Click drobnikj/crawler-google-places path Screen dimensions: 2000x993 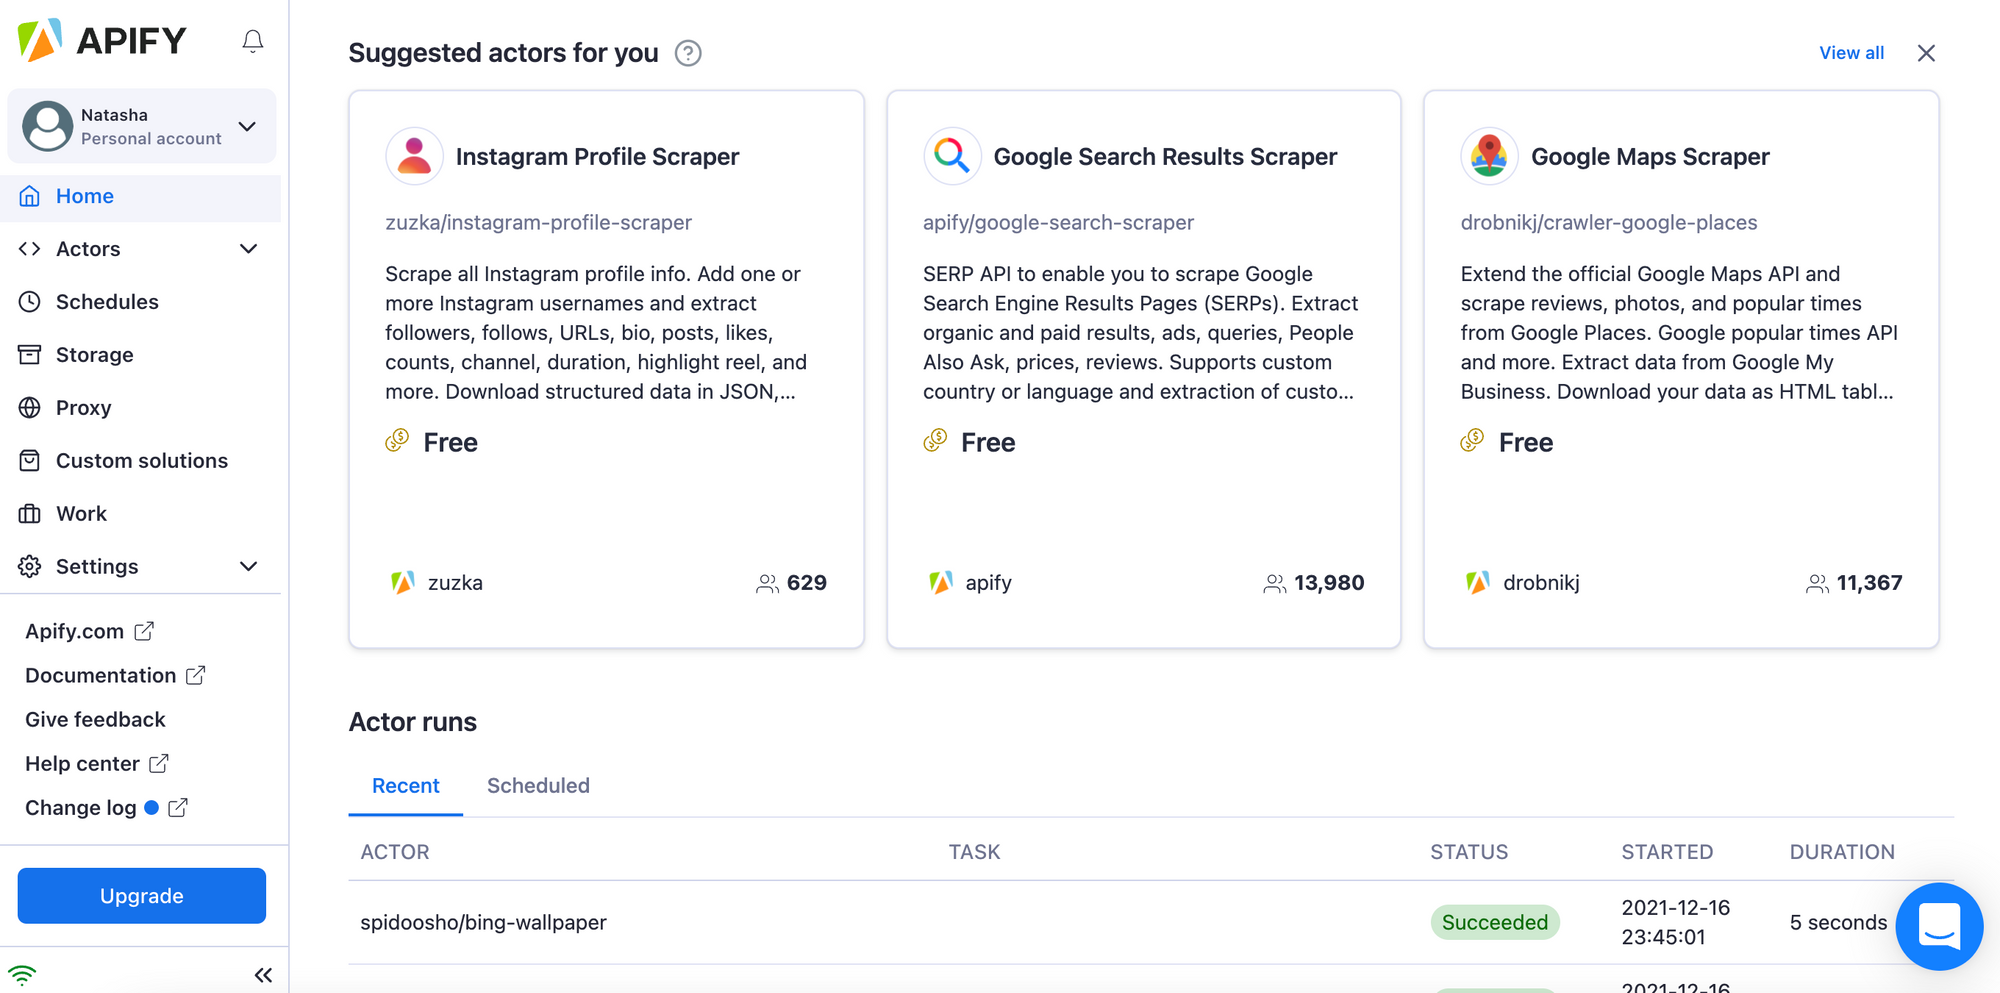coord(1609,222)
